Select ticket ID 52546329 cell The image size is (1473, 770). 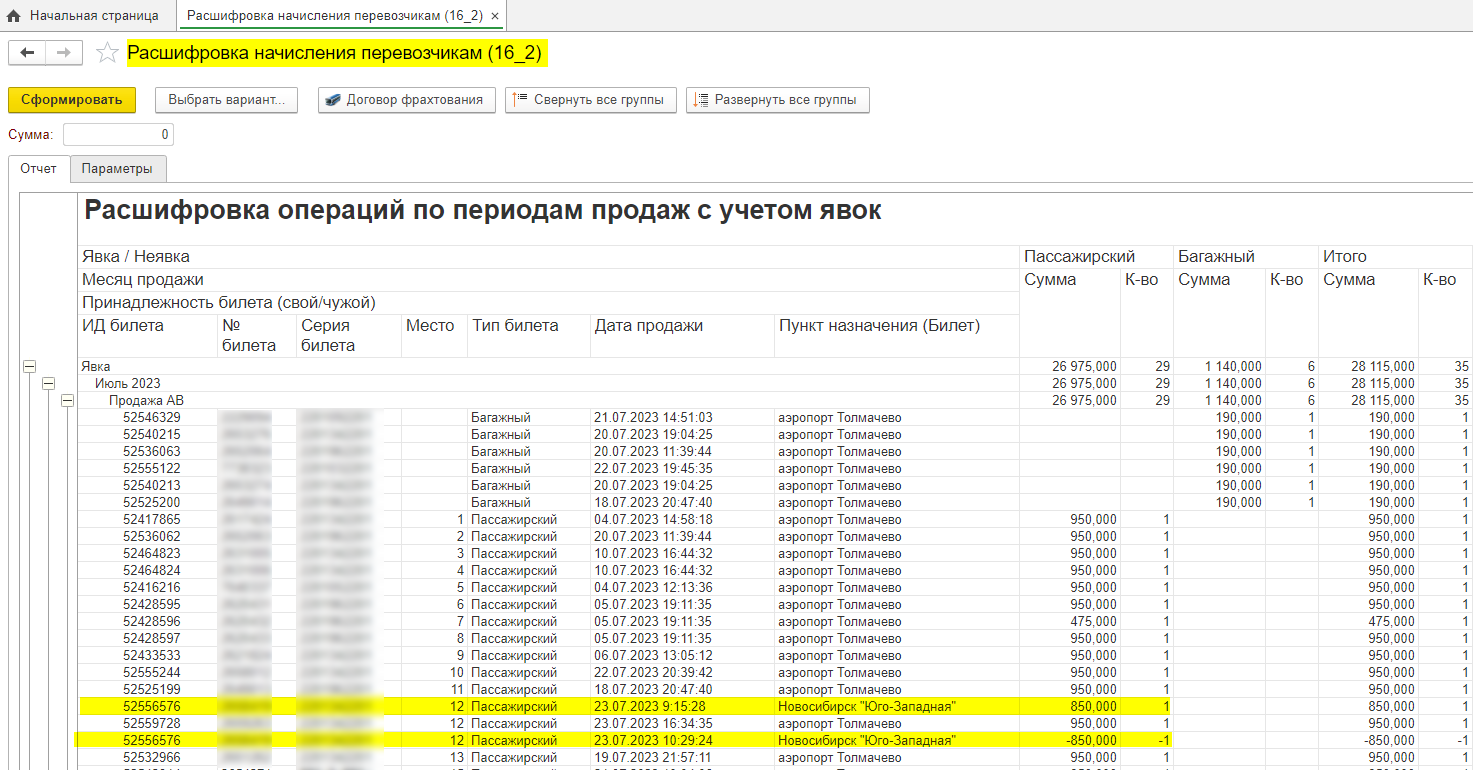(151, 418)
